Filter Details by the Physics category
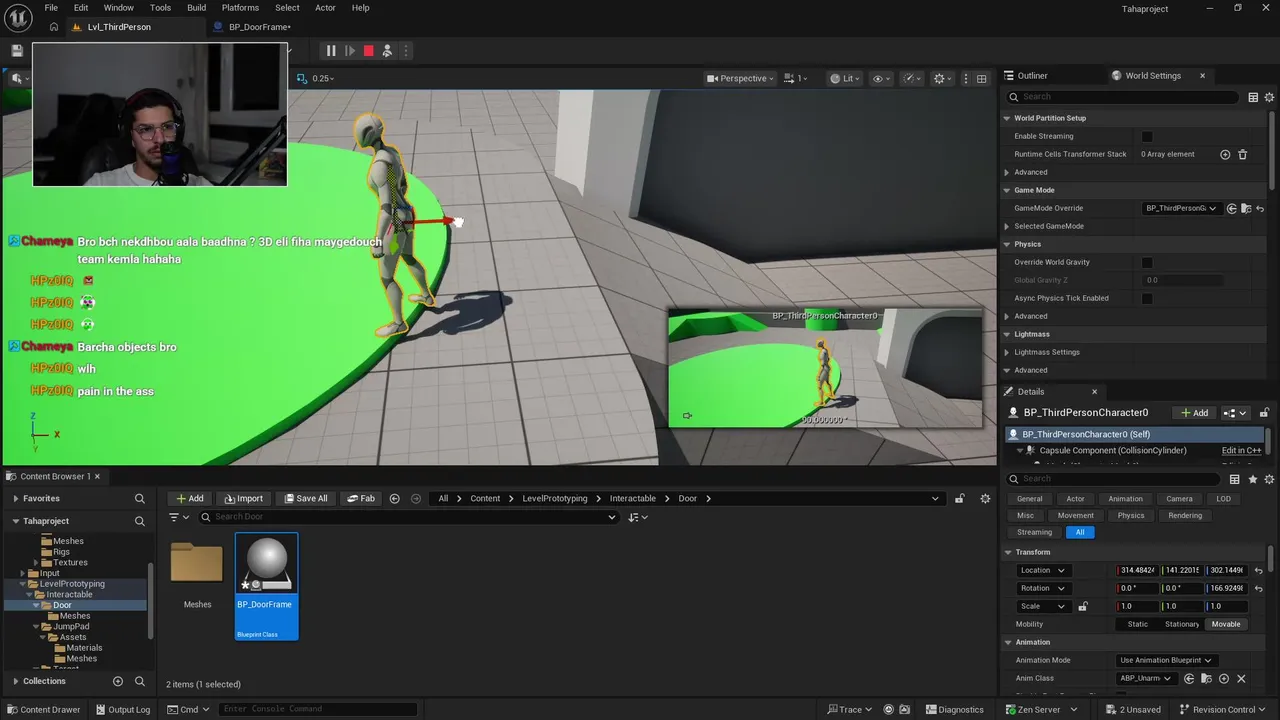The image size is (1280, 720). coord(1130,516)
